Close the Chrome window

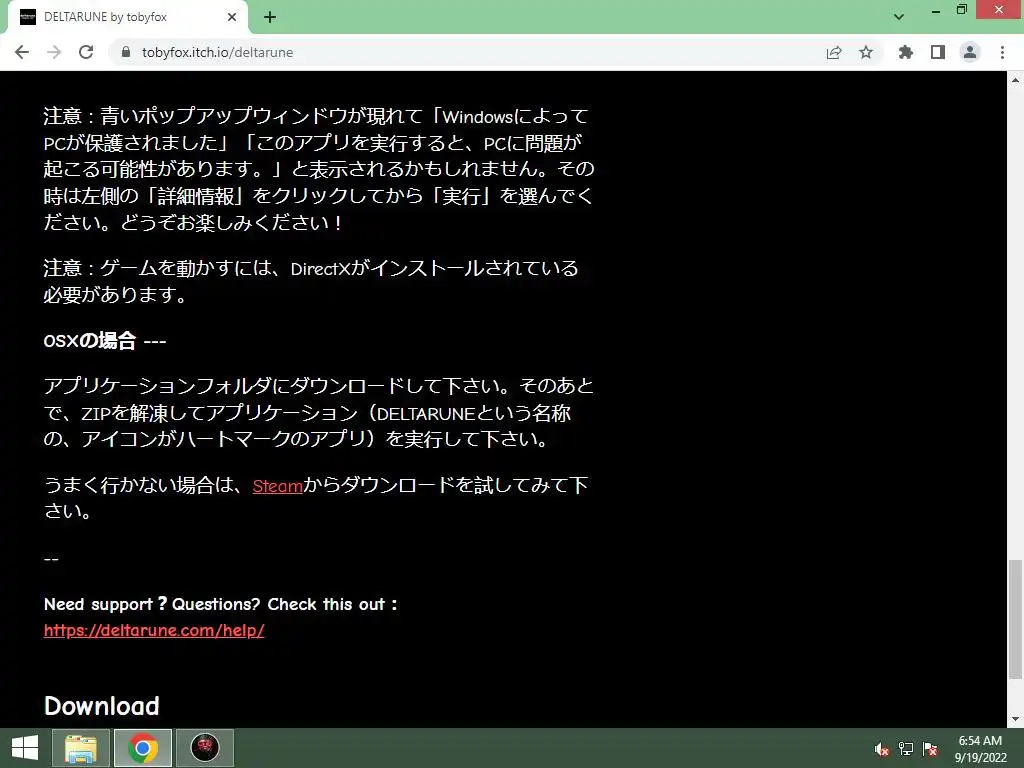click(999, 10)
